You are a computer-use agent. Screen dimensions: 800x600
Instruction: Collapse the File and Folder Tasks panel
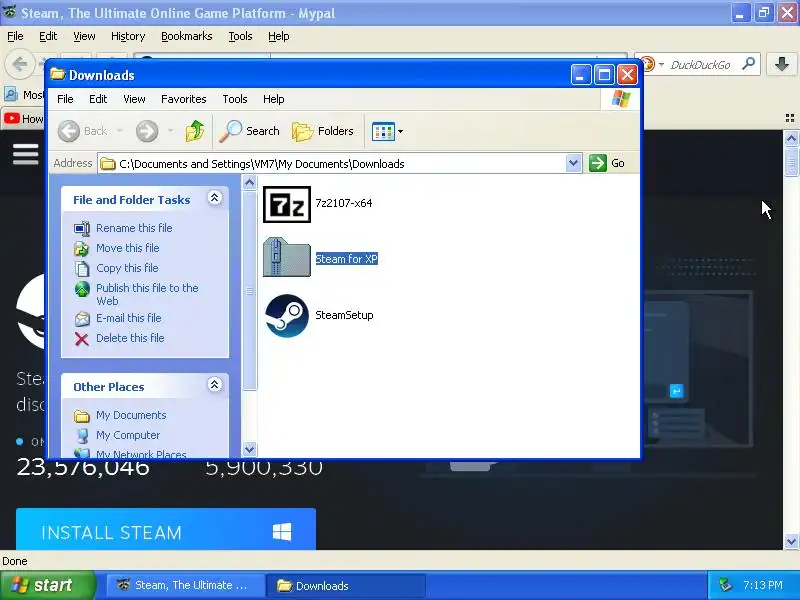tap(215, 198)
